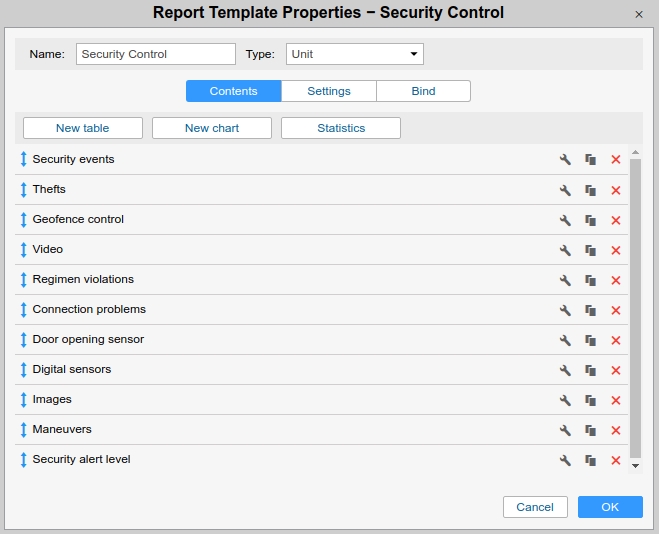Delete the Images row
This screenshot has height=534, width=659.
(x=616, y=400)
